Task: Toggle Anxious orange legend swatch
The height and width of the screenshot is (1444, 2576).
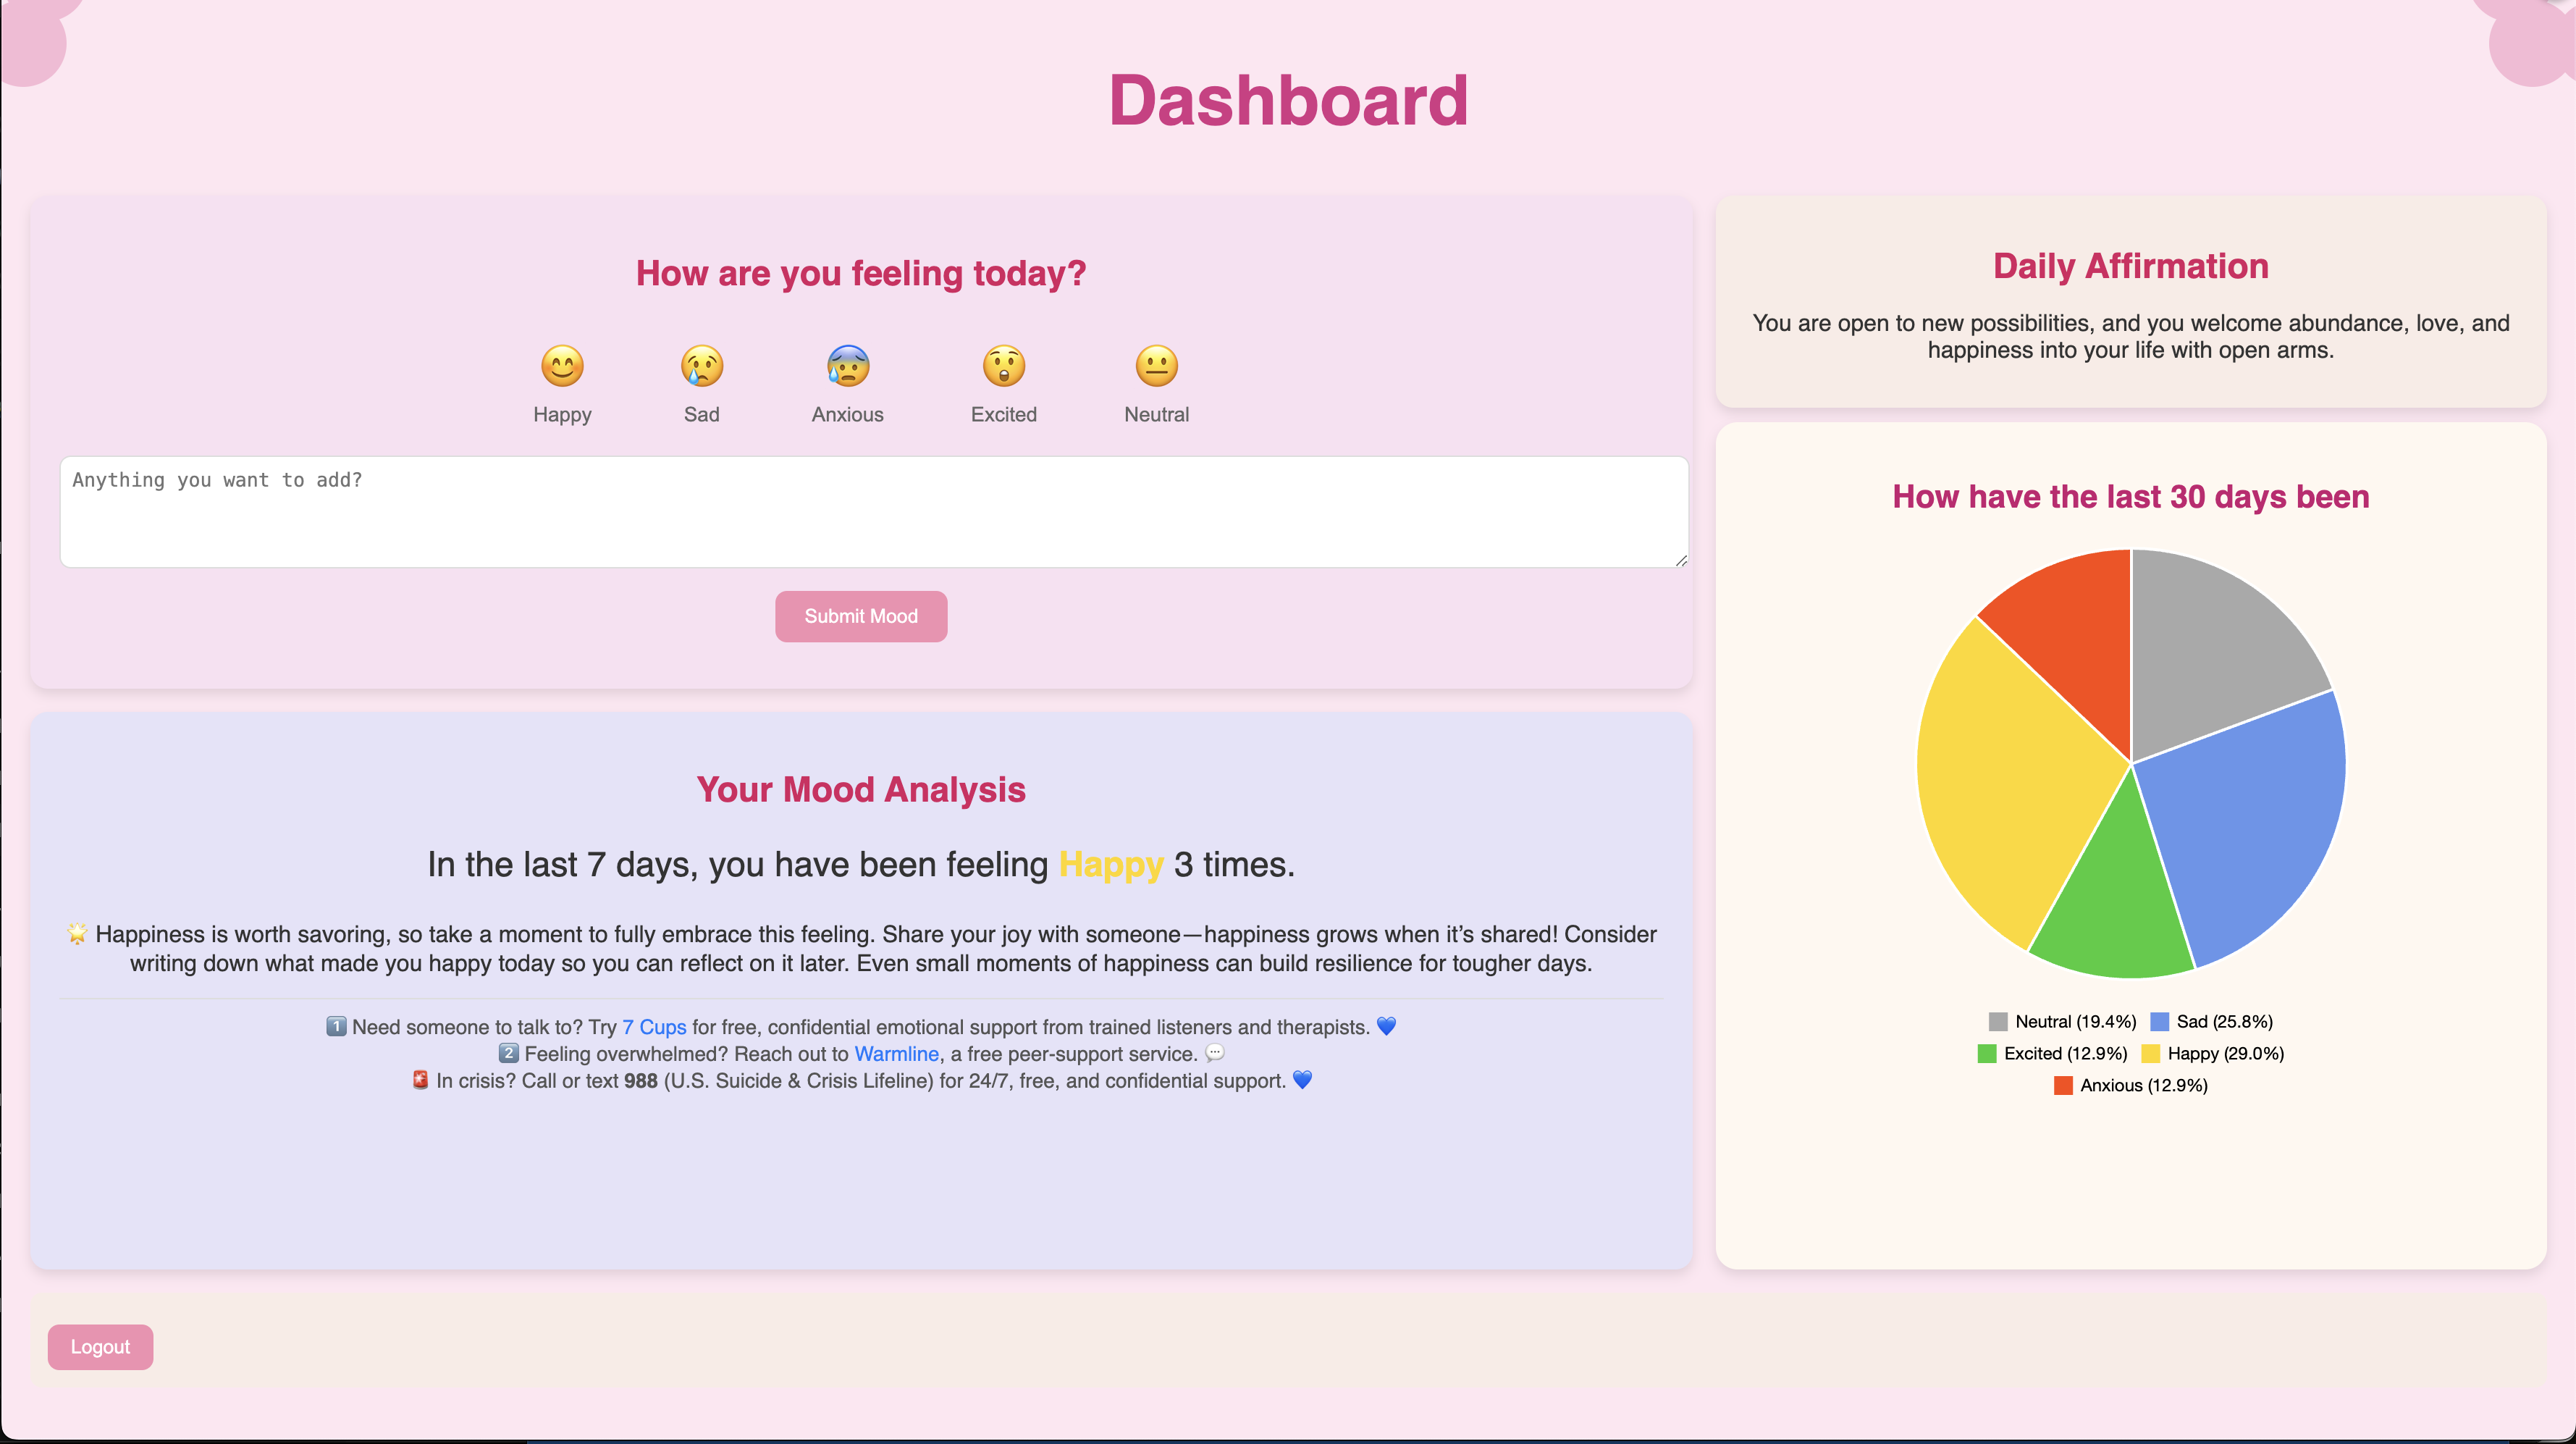Action: click(x=2063, y=1086)
